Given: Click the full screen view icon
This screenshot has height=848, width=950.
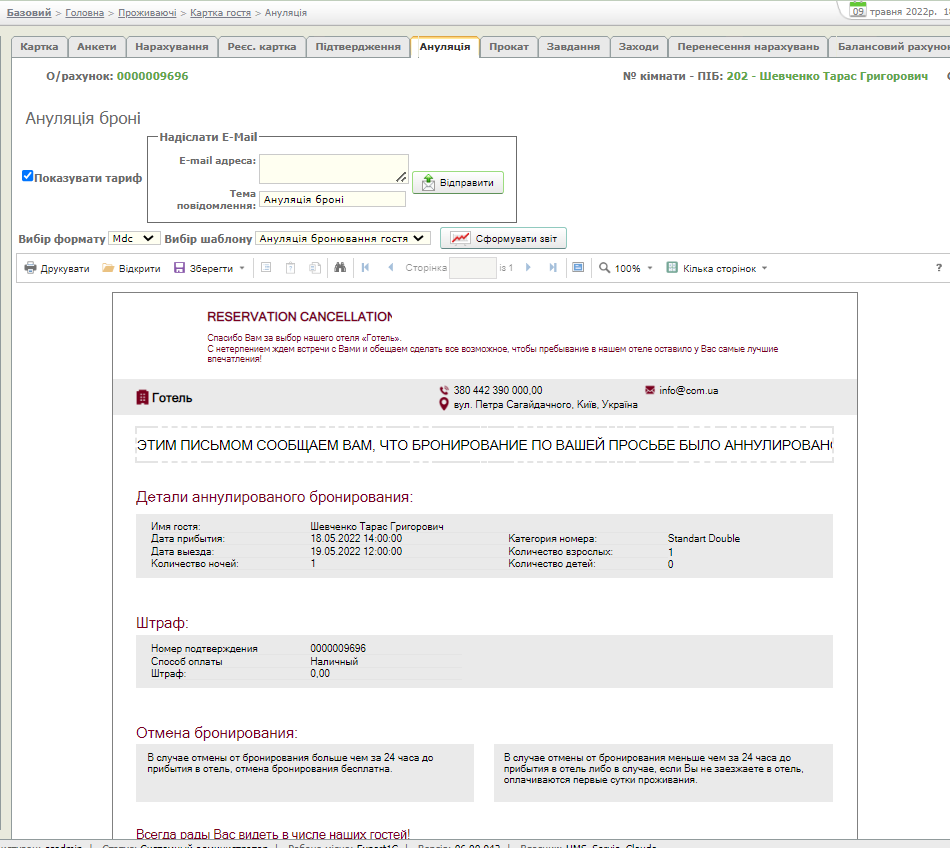Looking at the screenshot, I should (x=578, y=268).
